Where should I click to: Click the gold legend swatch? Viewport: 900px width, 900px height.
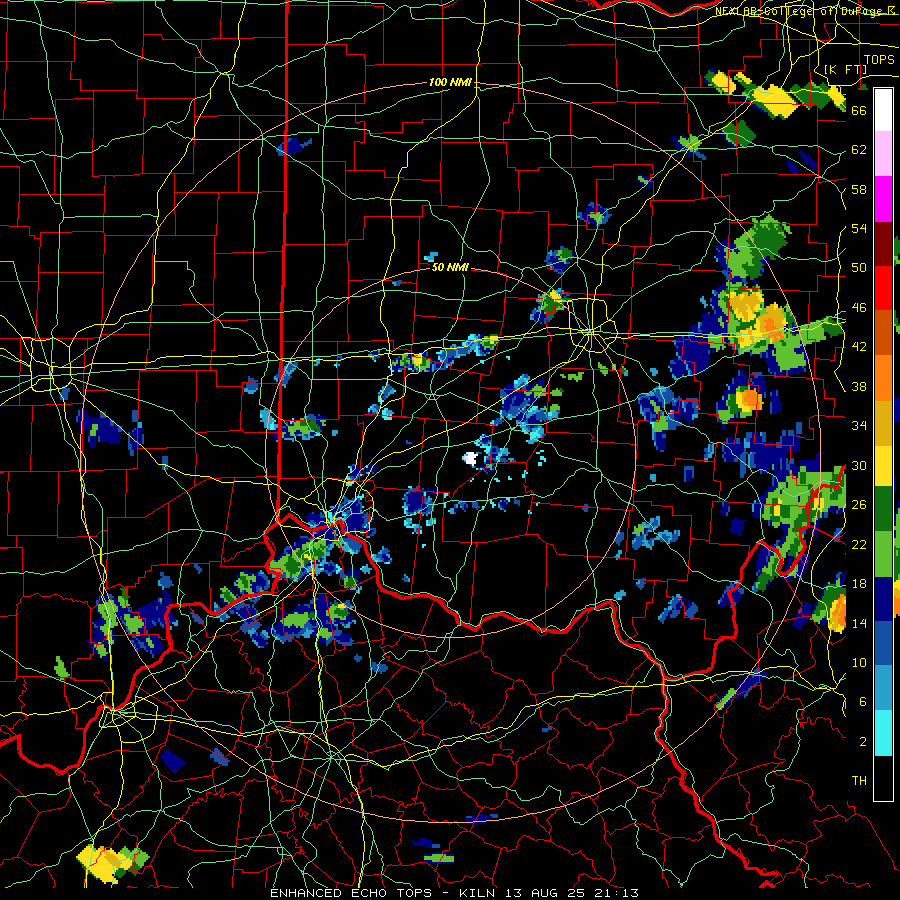click(x=883, y=422)
